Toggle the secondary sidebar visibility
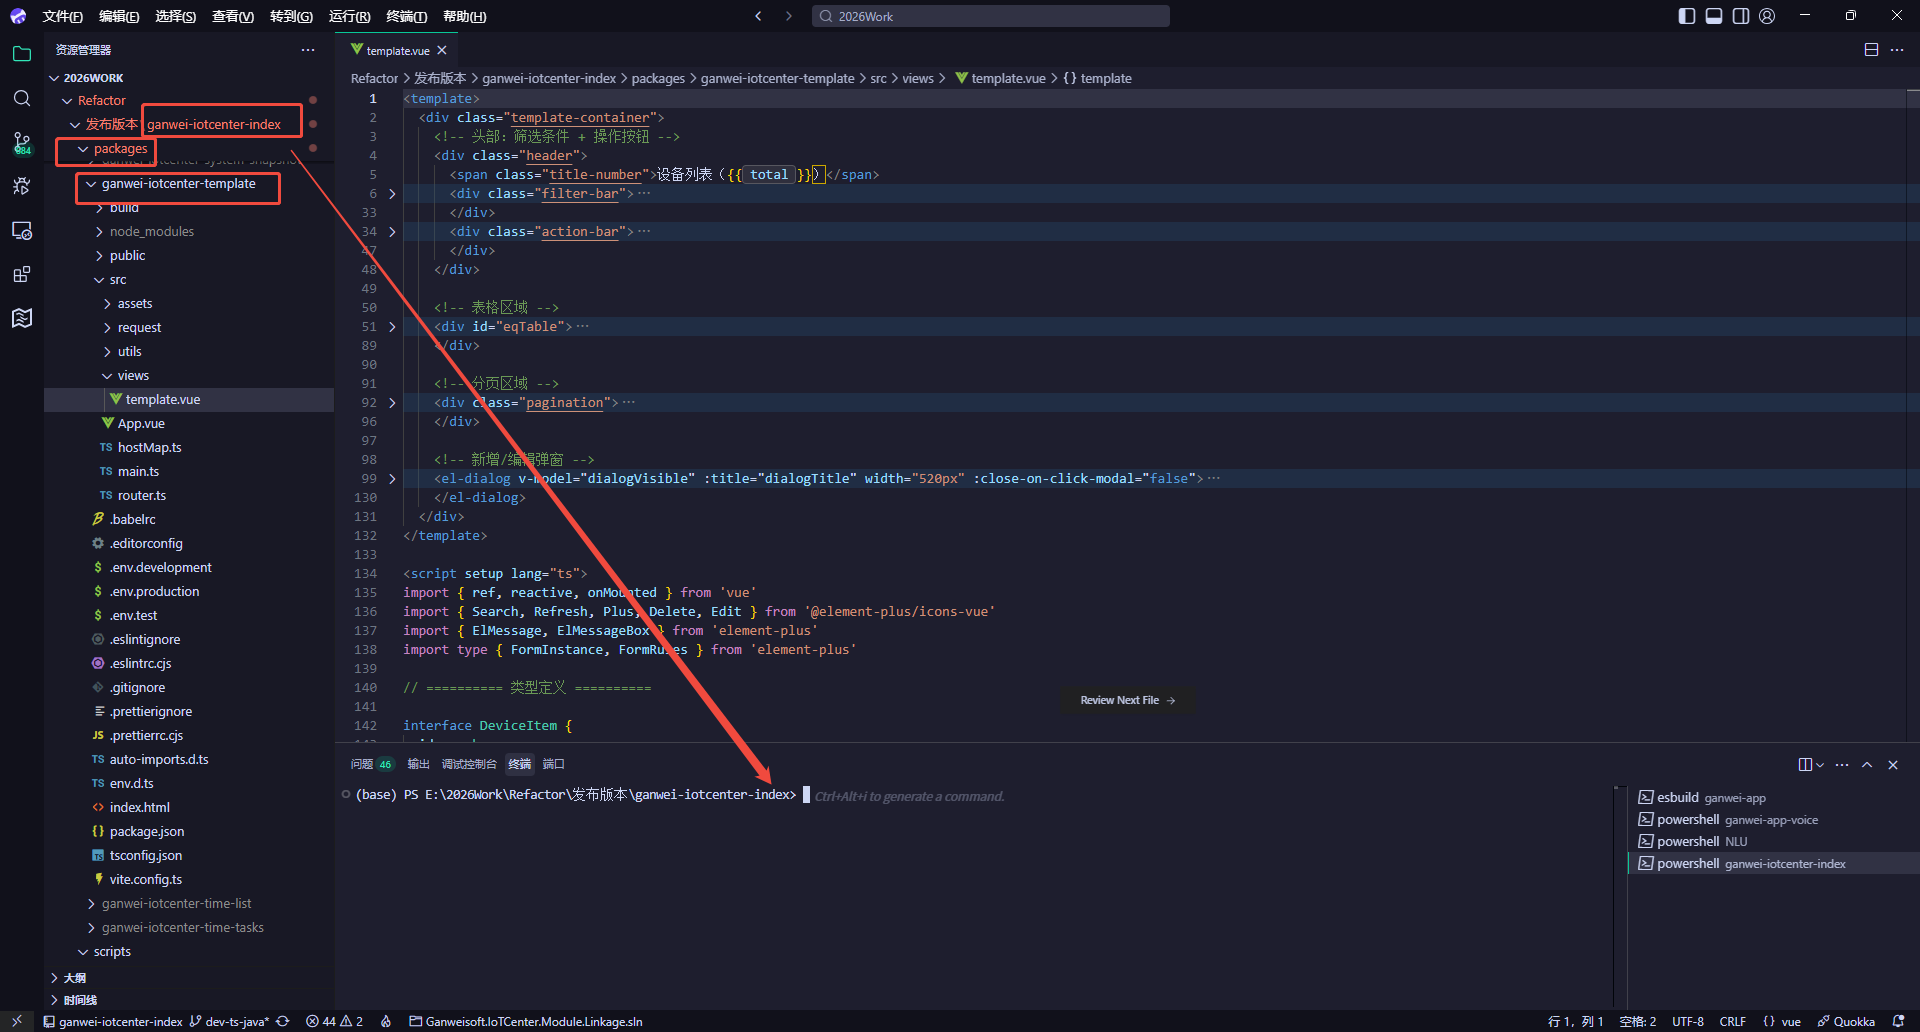The image size is (1920, 1032). point(1741,16)
